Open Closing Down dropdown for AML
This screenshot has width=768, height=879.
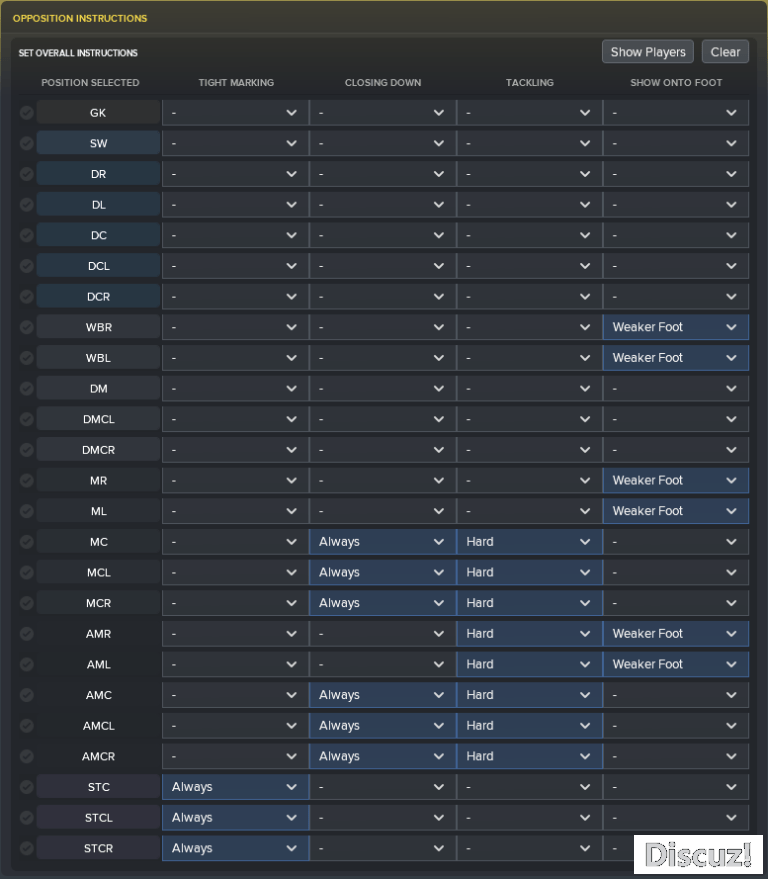[382, 664]
